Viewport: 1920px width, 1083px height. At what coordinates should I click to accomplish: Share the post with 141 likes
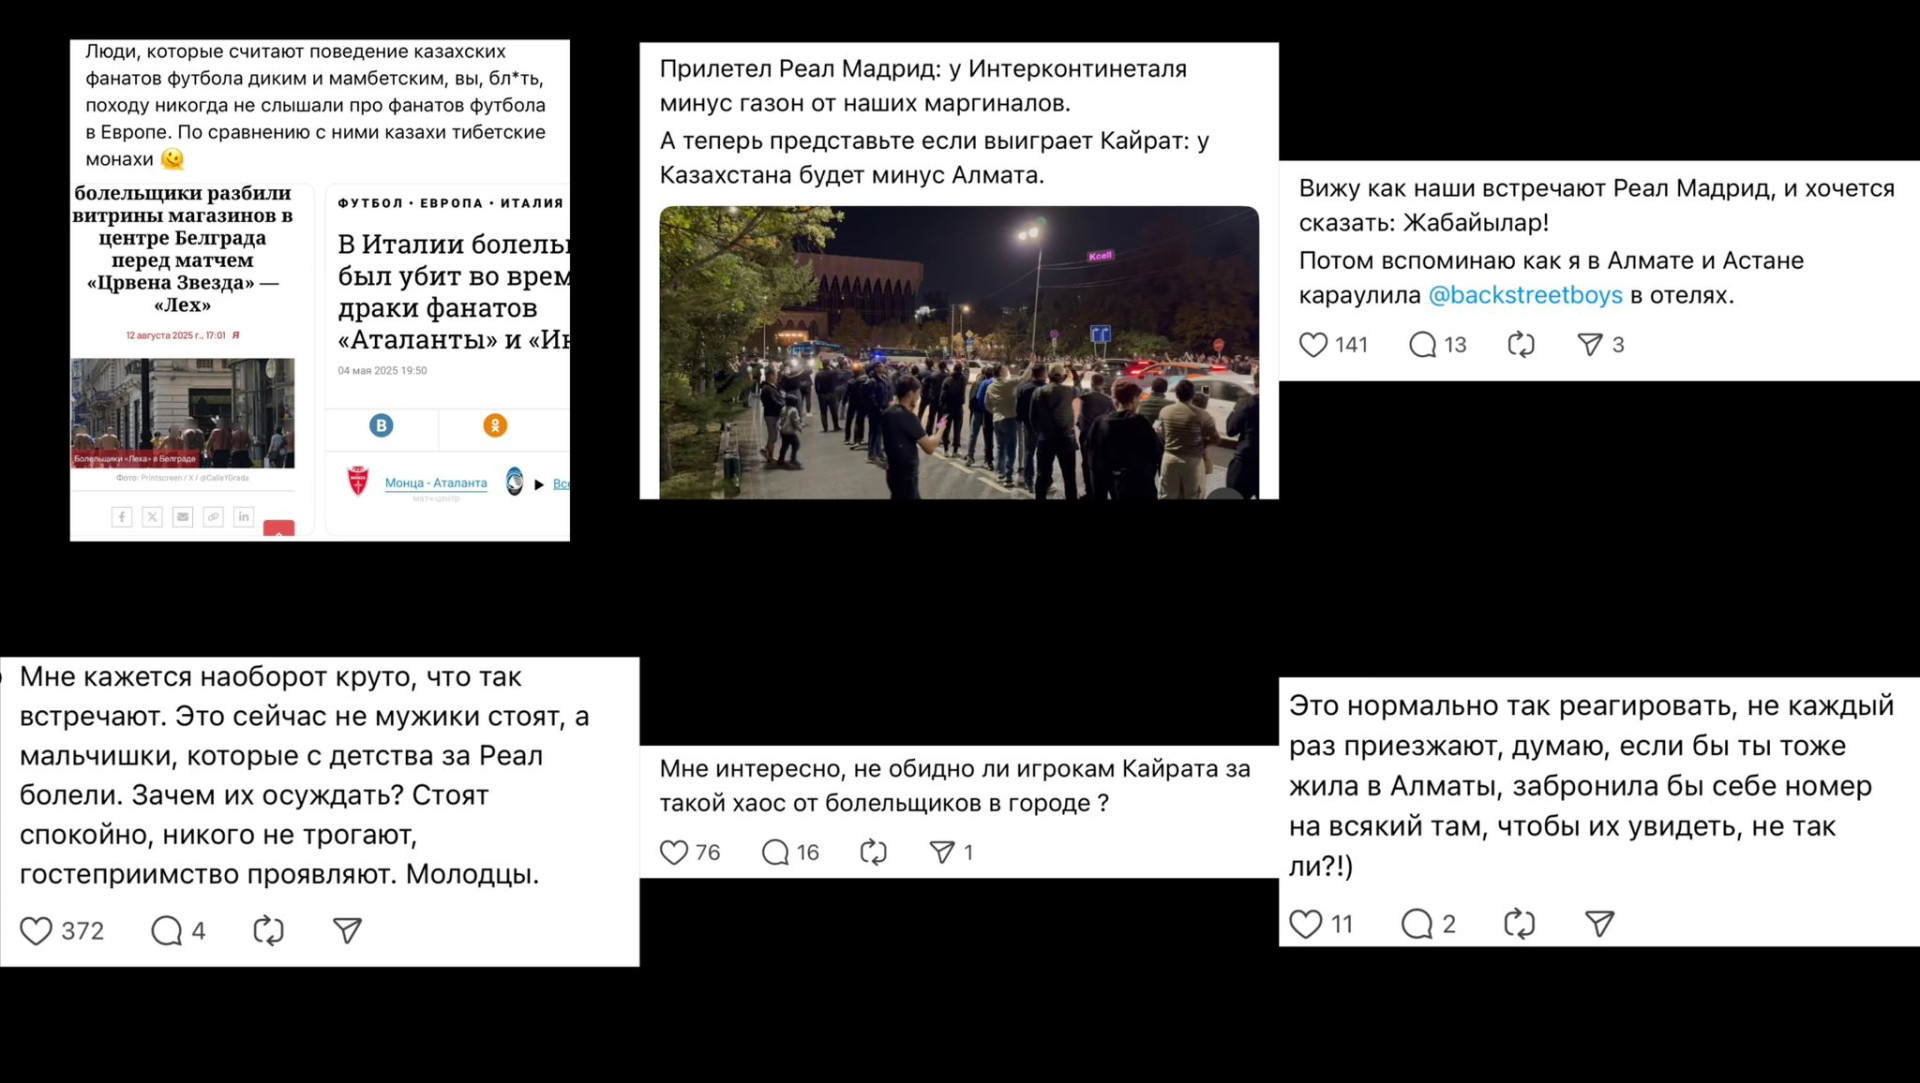pyautogui.click(x=1590, y=345)
